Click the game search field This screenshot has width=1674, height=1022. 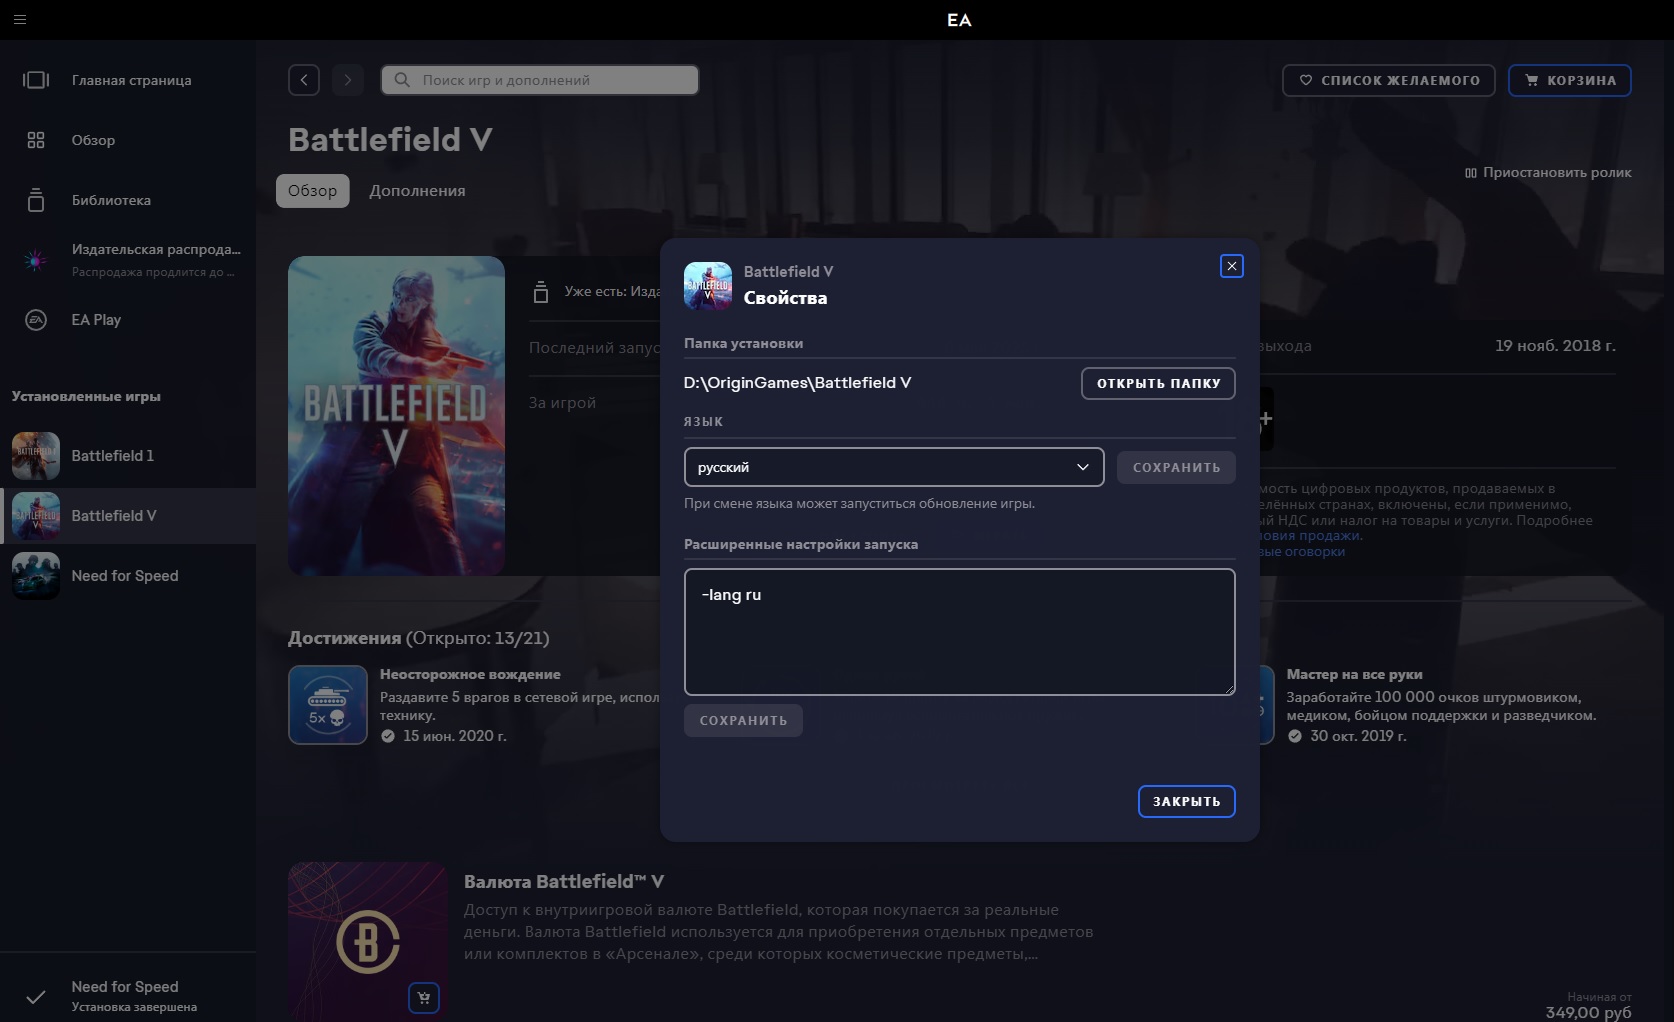coord(540,80)
